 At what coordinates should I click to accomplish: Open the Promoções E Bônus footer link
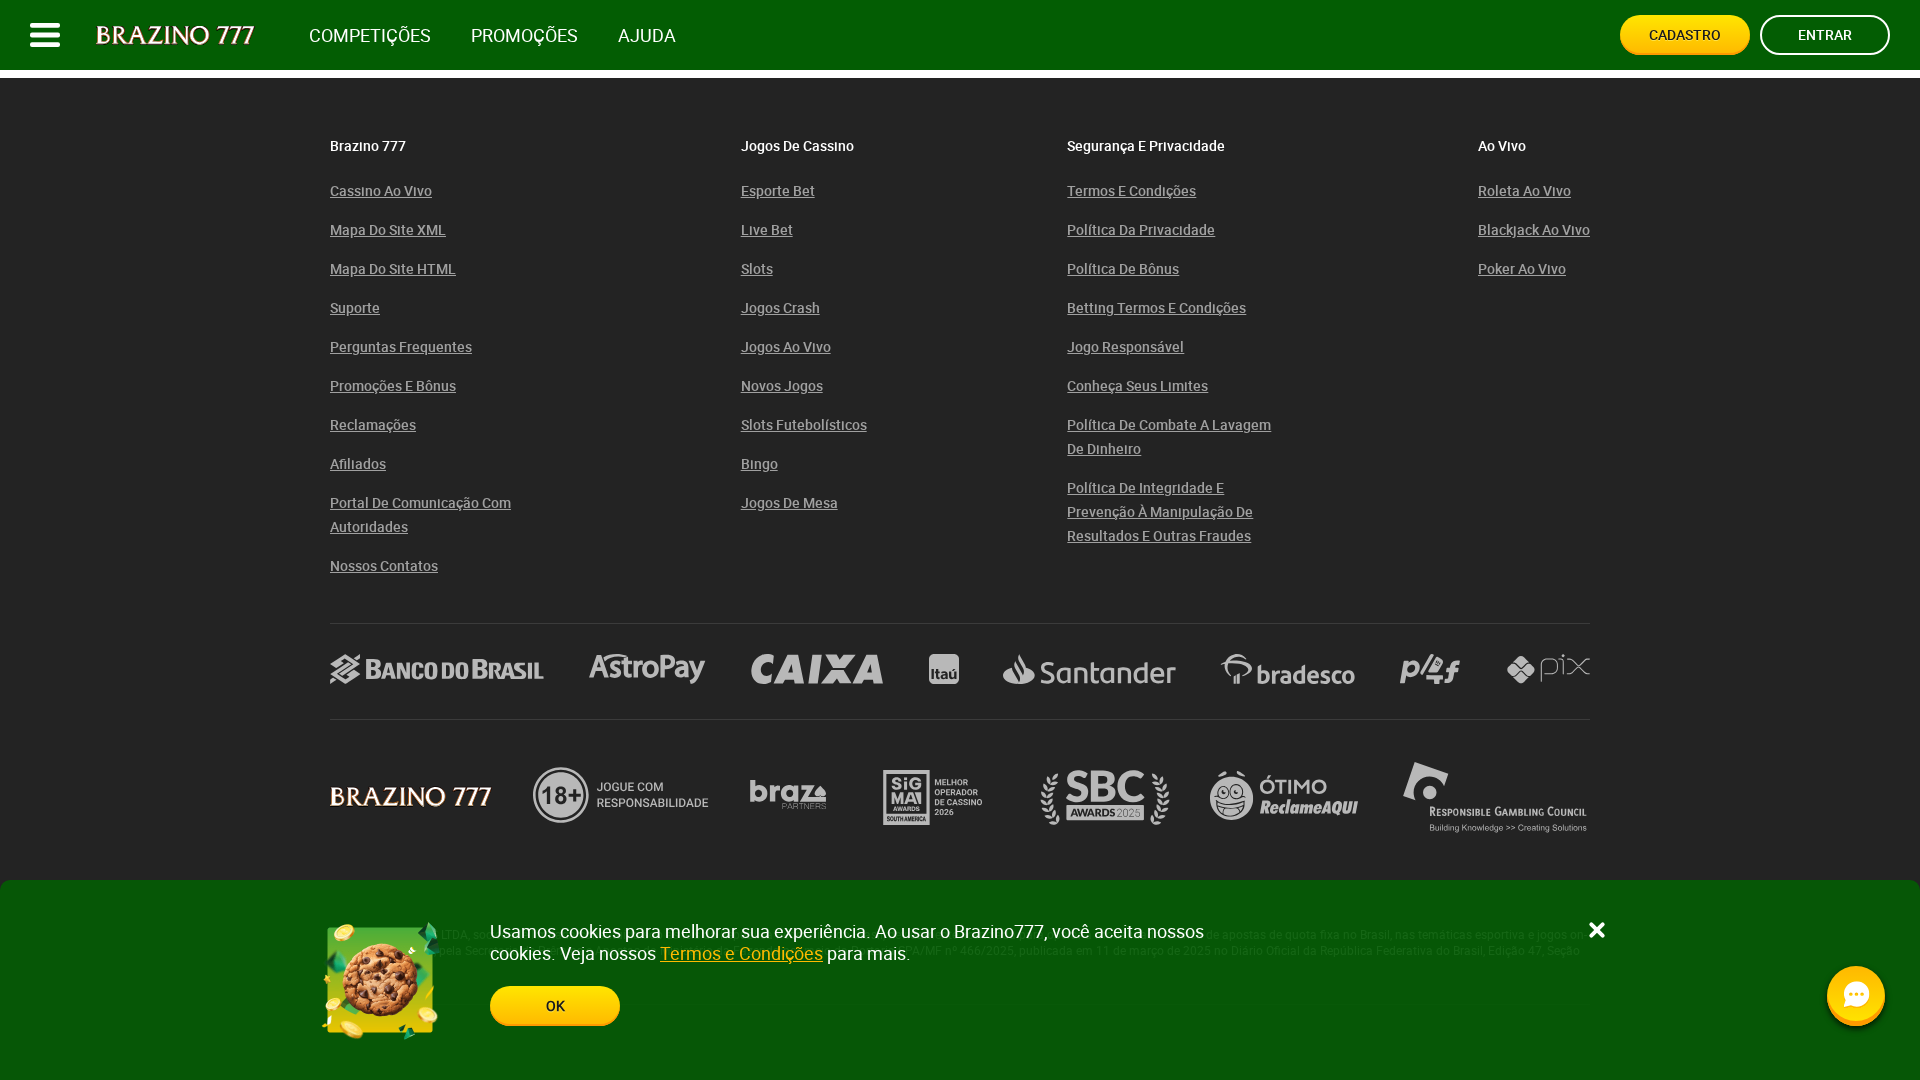[x=393, y=386]
